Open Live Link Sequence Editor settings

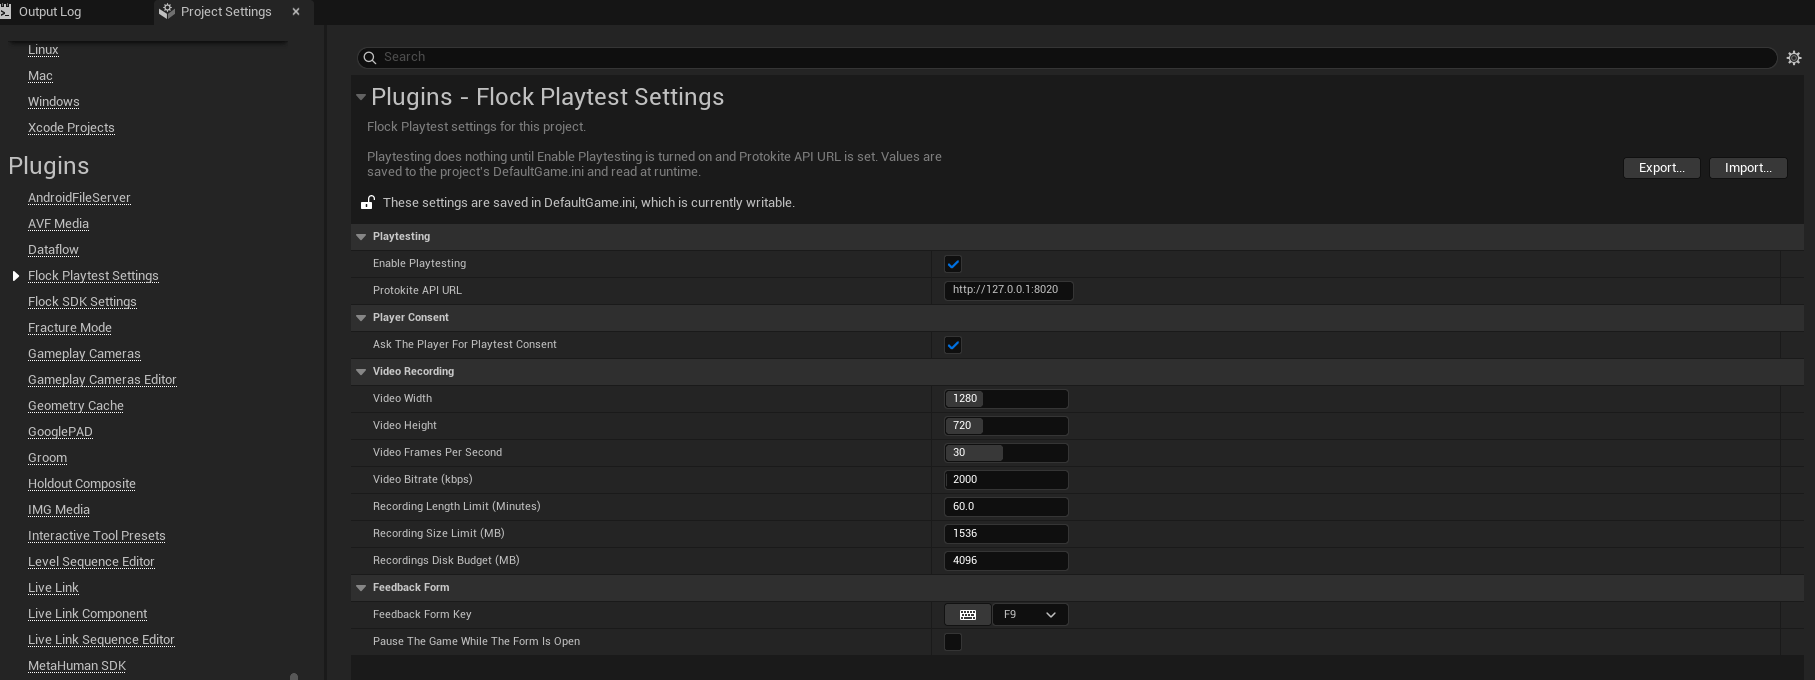tap(101, 640)
